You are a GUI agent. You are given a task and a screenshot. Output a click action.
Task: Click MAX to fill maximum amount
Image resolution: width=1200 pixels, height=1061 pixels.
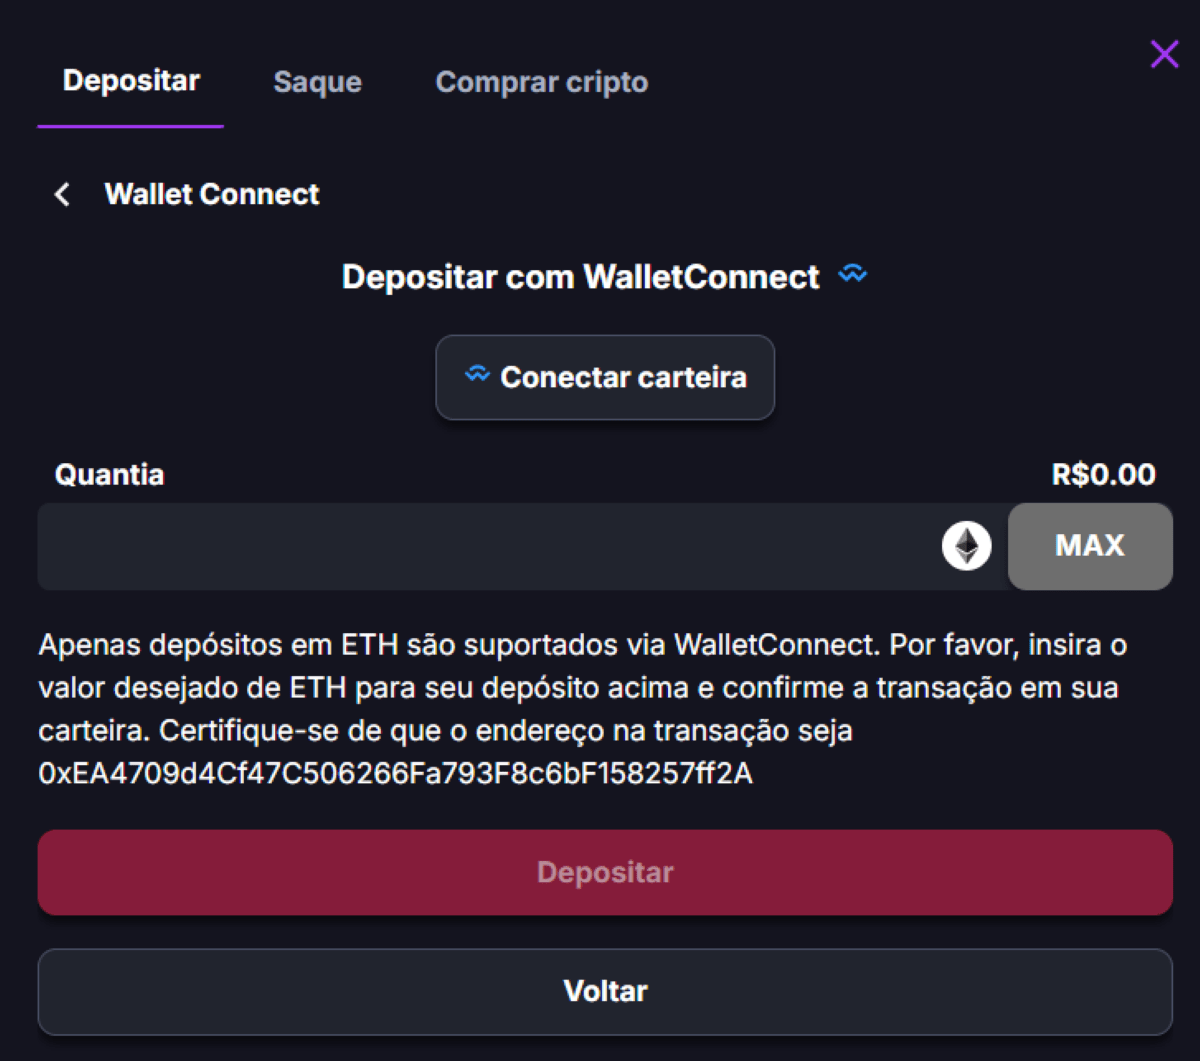(1090, 546)
